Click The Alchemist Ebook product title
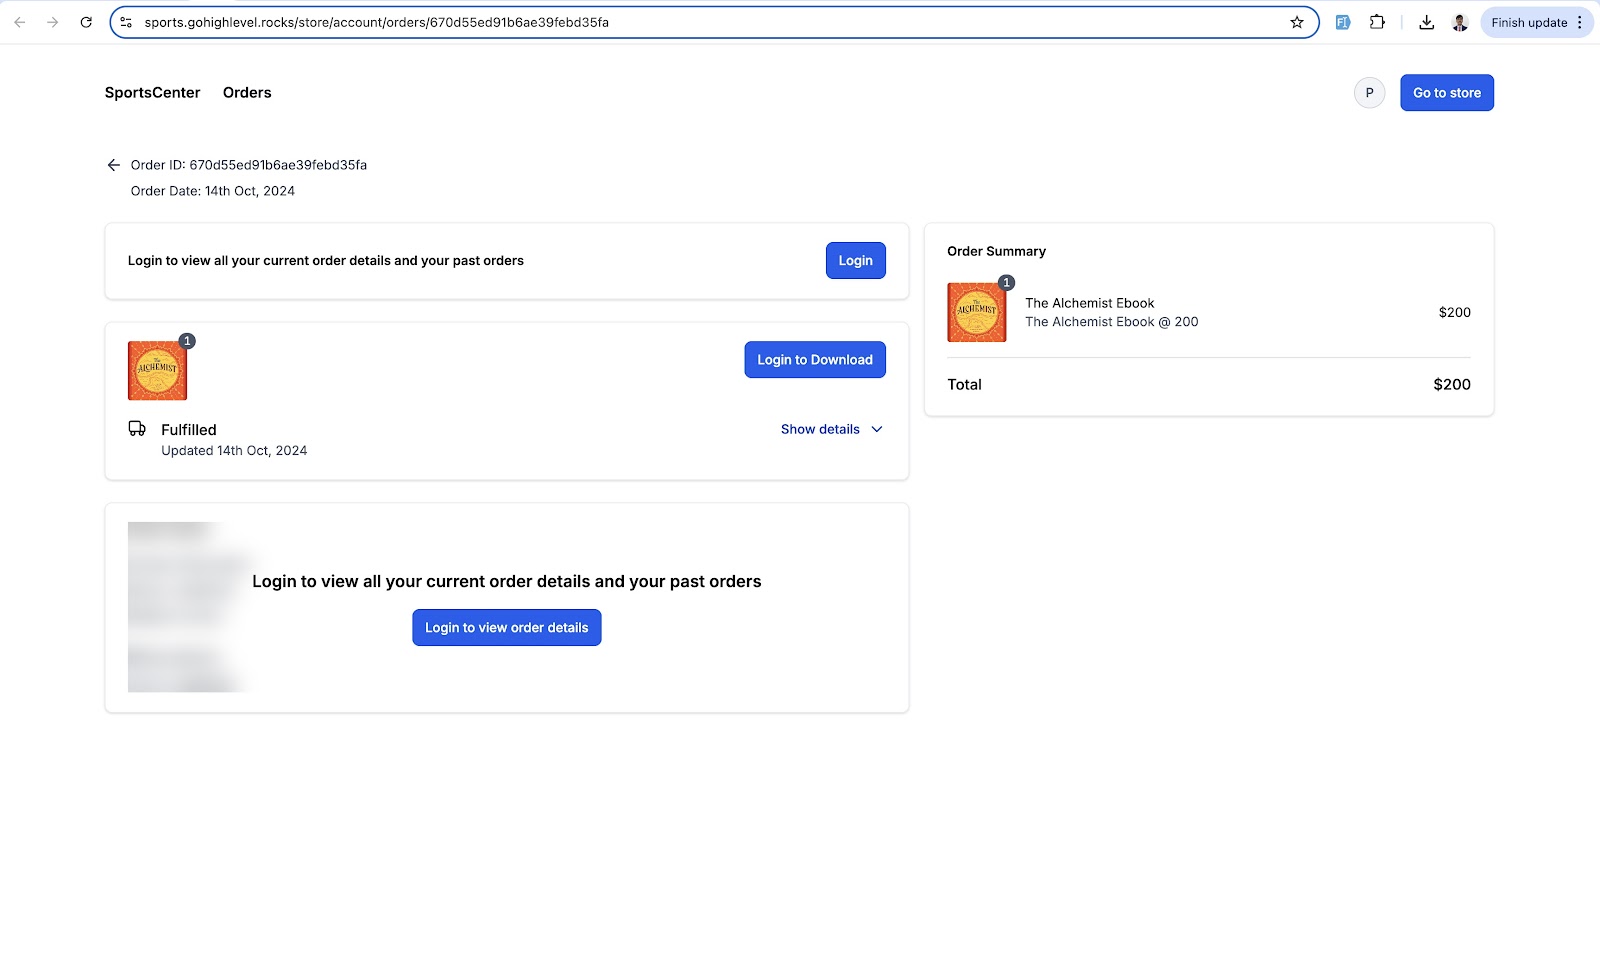The width and height of the screenshot is (1600, 964). [1089, 303]
